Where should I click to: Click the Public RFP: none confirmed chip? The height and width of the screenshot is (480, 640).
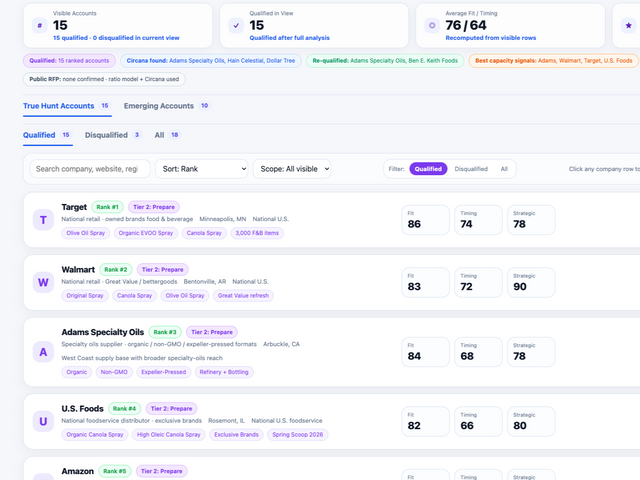point(104,79)
